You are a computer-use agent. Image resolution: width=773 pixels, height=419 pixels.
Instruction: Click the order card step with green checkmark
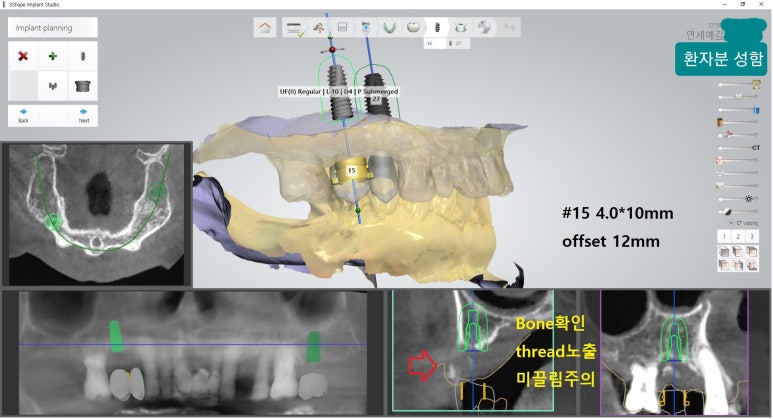(x=294, y=28)
